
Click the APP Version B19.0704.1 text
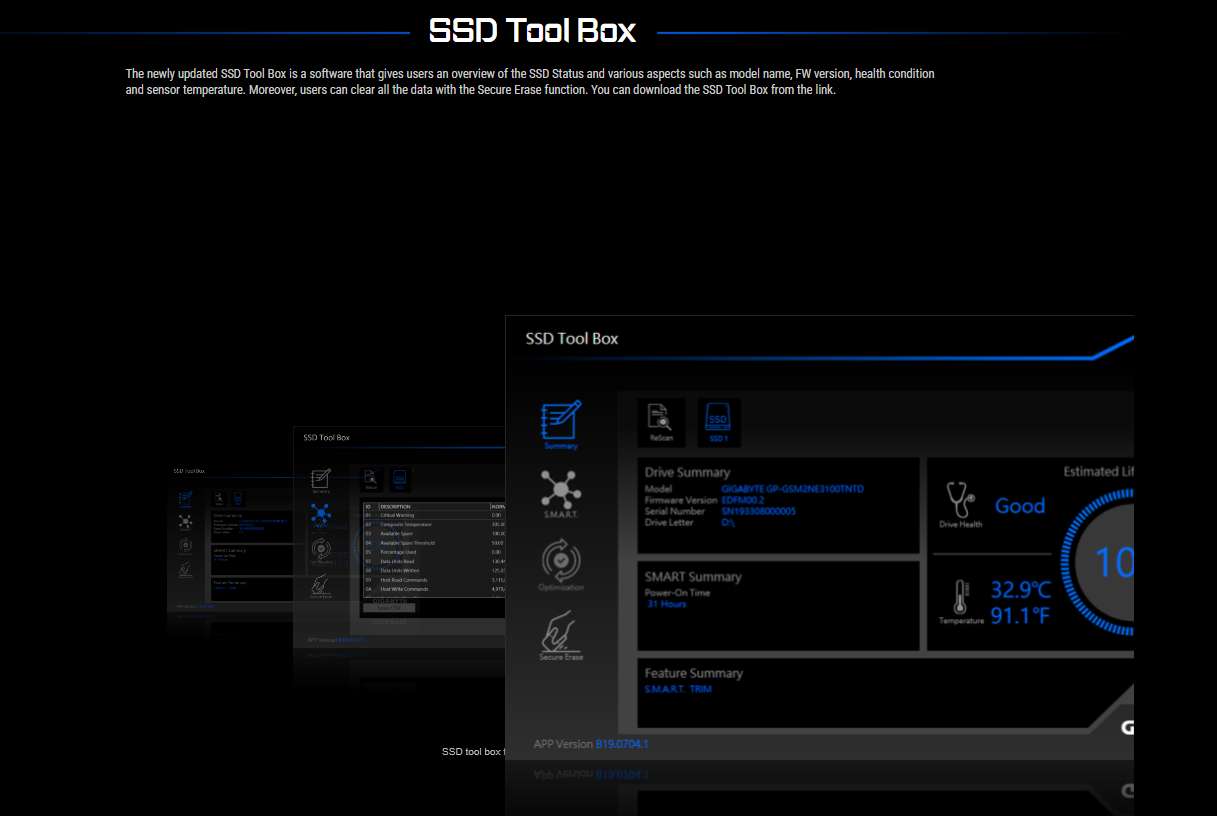click(591, 744)
